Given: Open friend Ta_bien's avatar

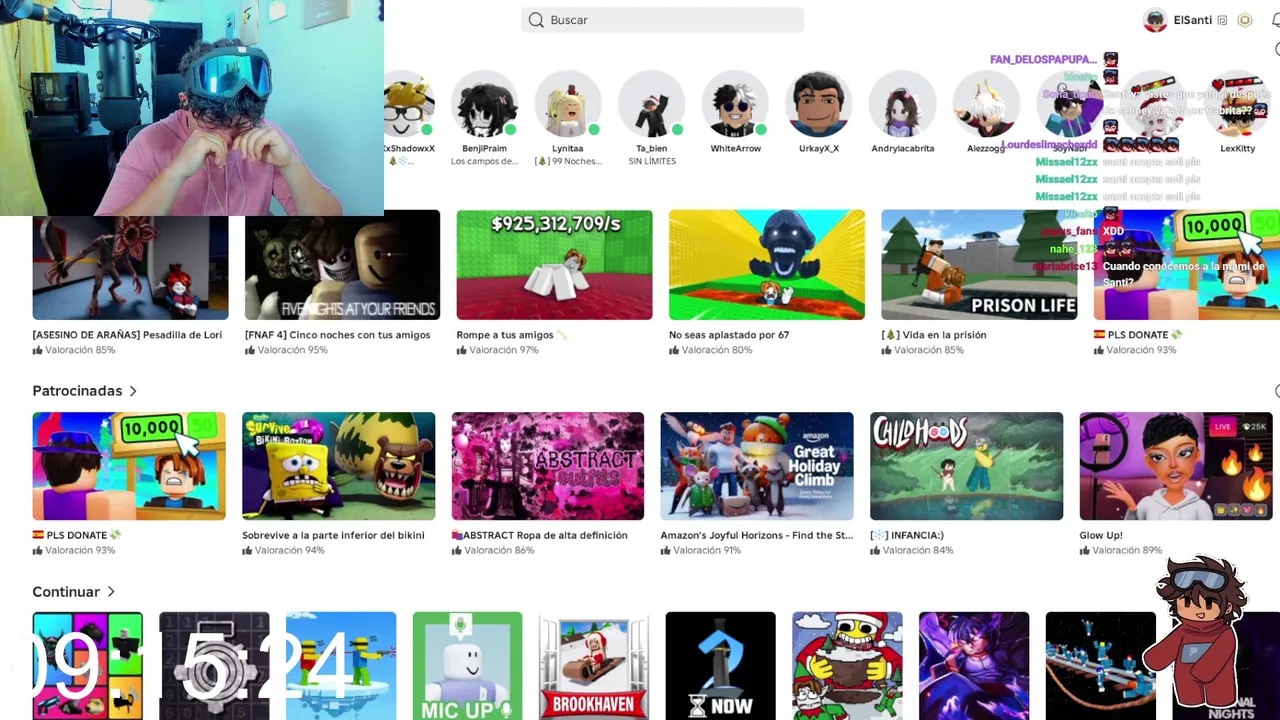Looking at the screenshot, I should (651, 105).
